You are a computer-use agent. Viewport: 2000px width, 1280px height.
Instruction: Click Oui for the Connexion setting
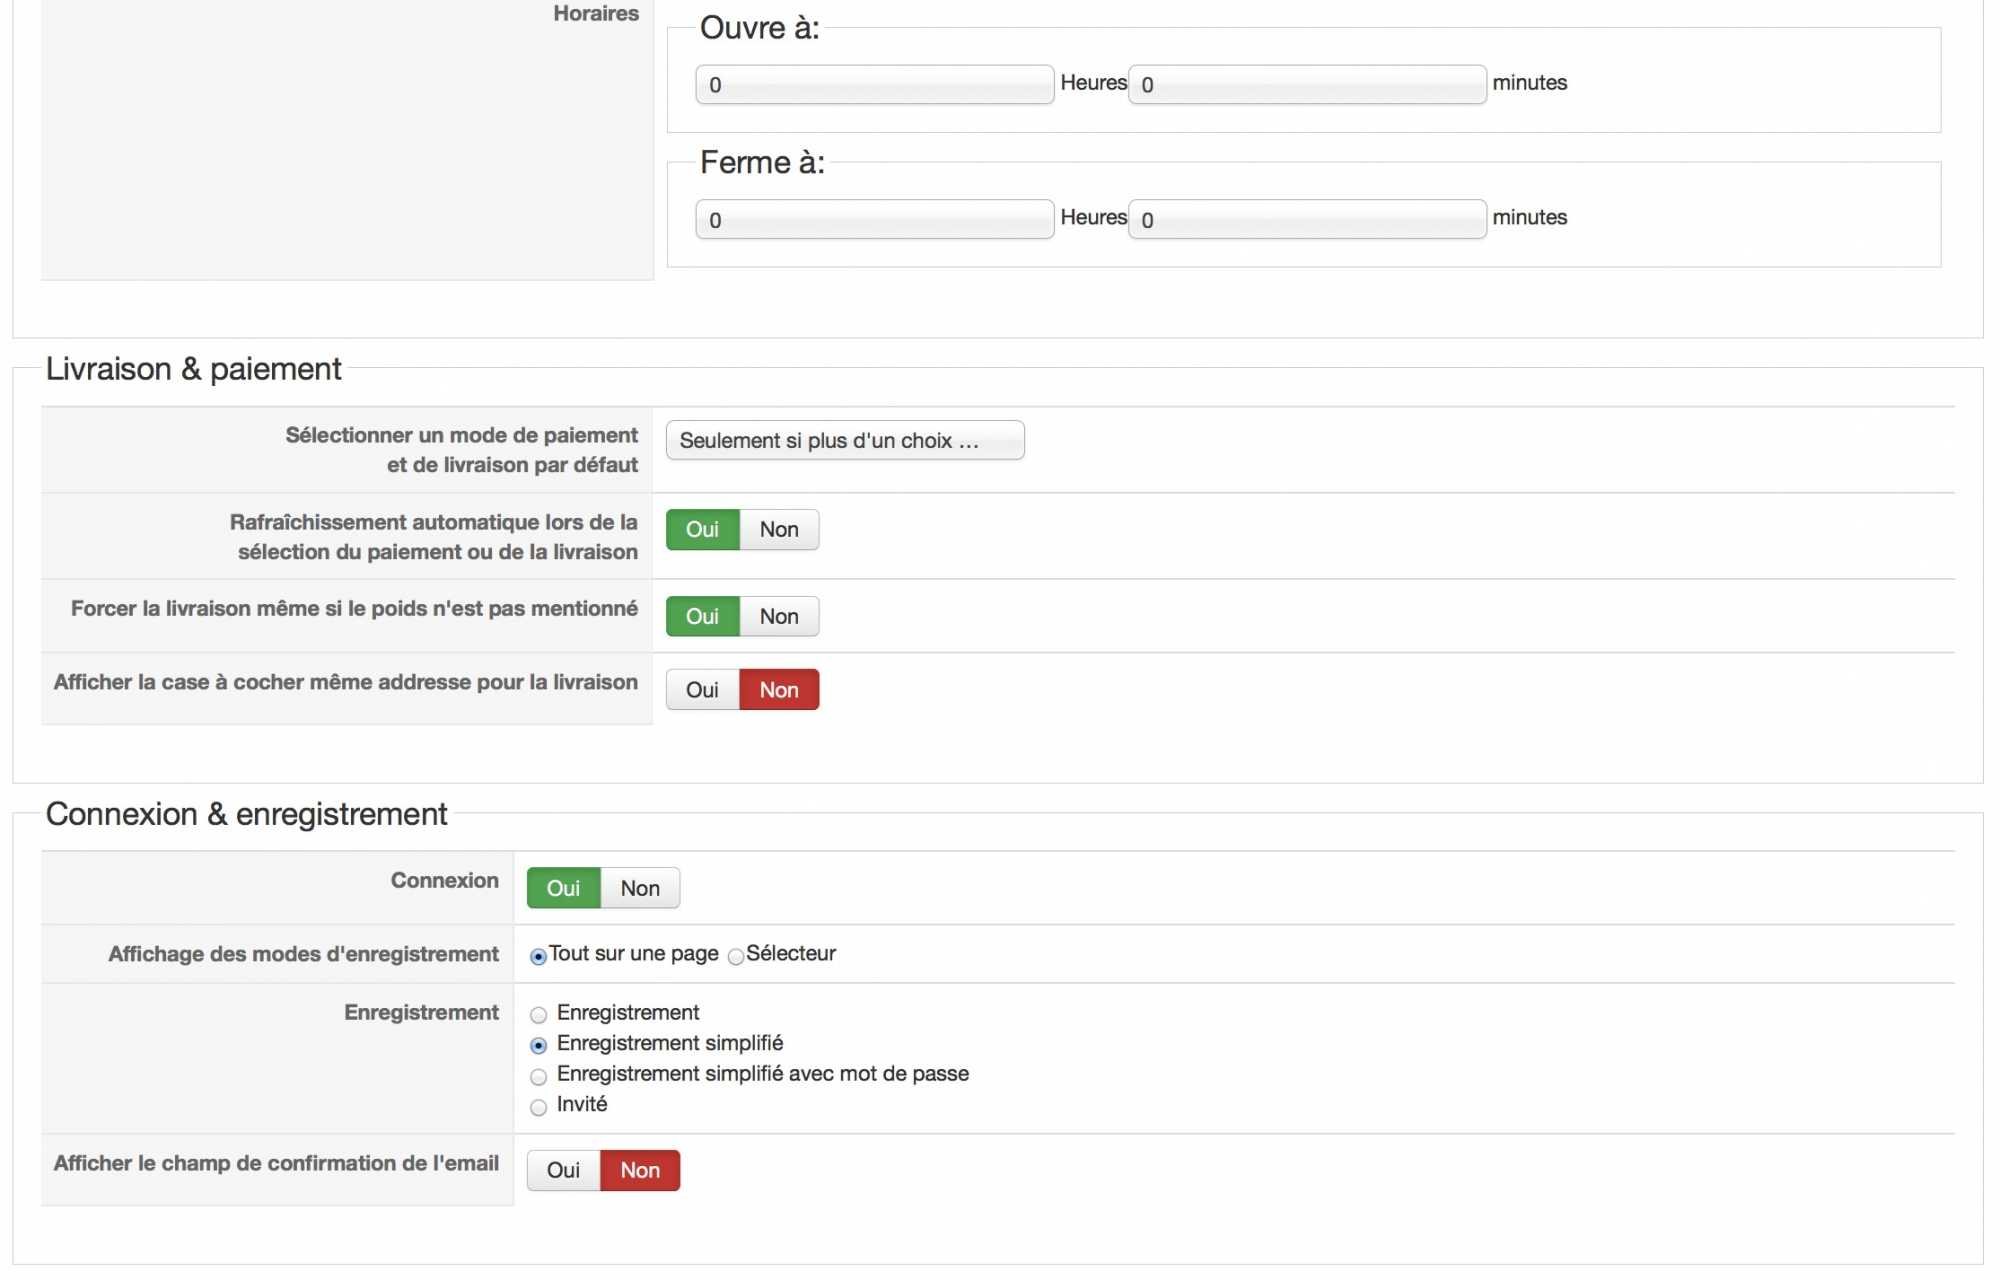(563, 888)
